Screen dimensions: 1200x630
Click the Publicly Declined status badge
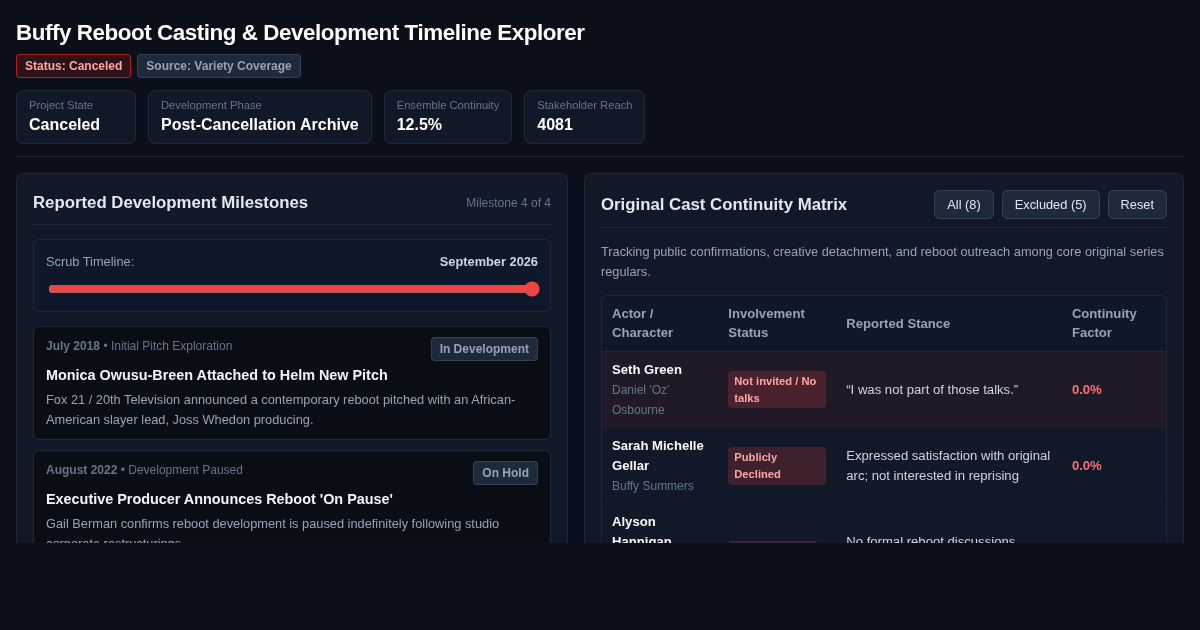(777, 465)
